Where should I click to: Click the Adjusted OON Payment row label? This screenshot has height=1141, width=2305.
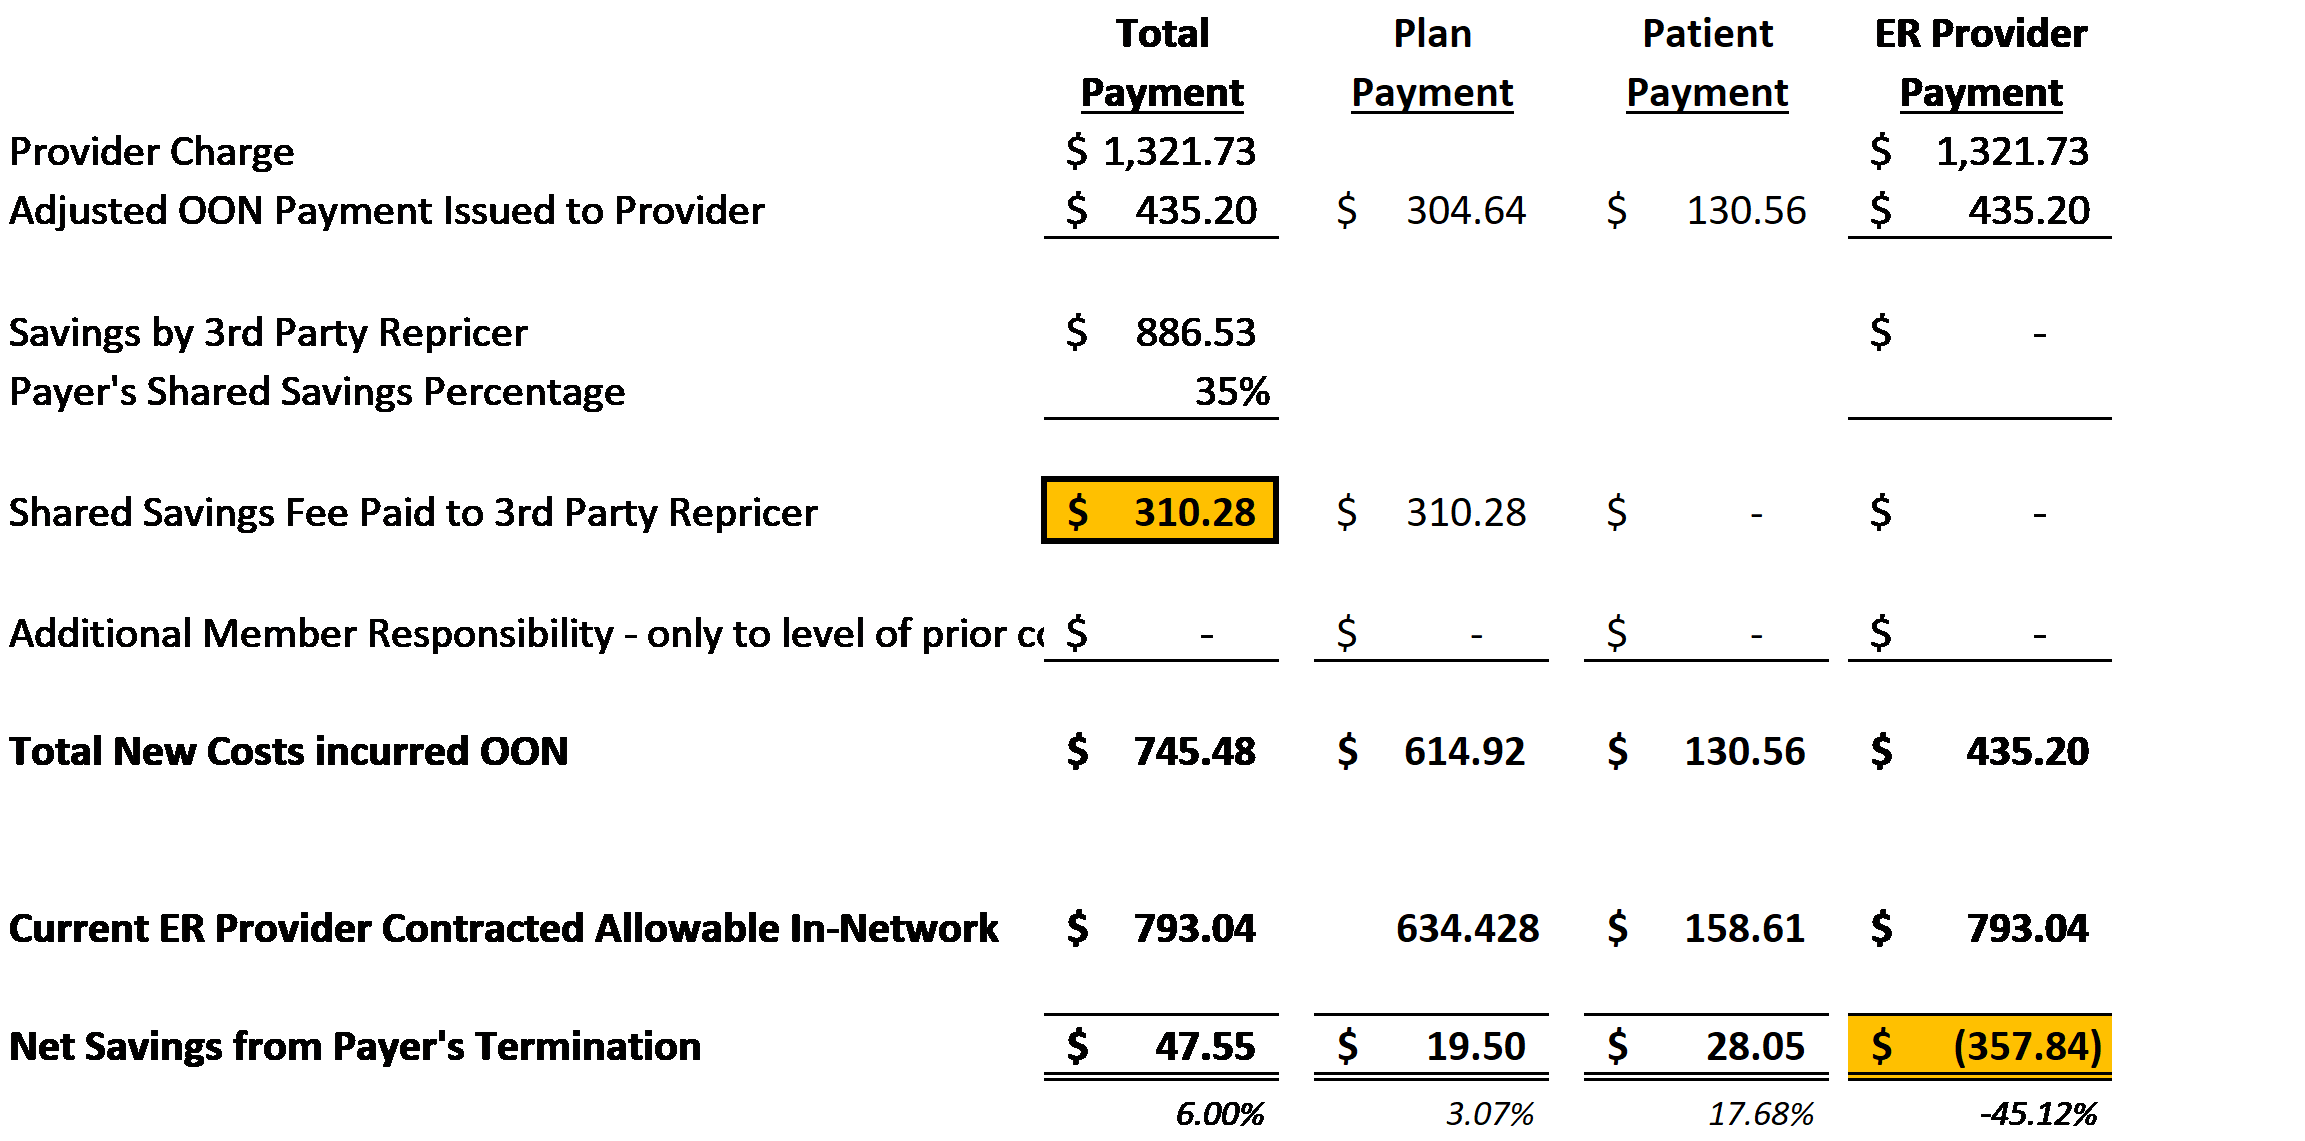(387, 211)
